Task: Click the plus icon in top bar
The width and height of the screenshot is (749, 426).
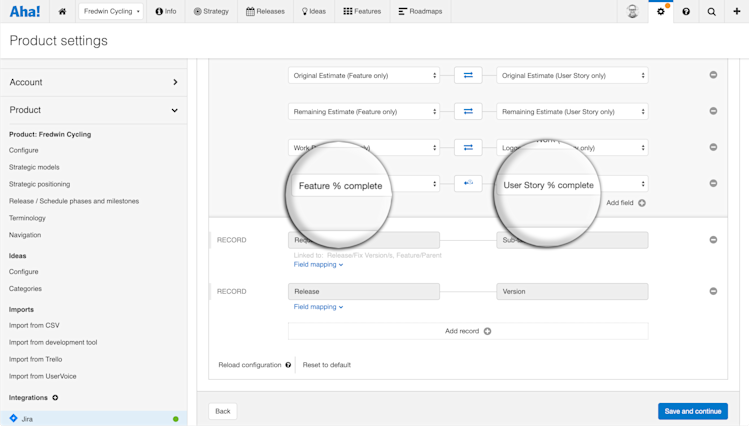Action: click(x=737, y=11)
